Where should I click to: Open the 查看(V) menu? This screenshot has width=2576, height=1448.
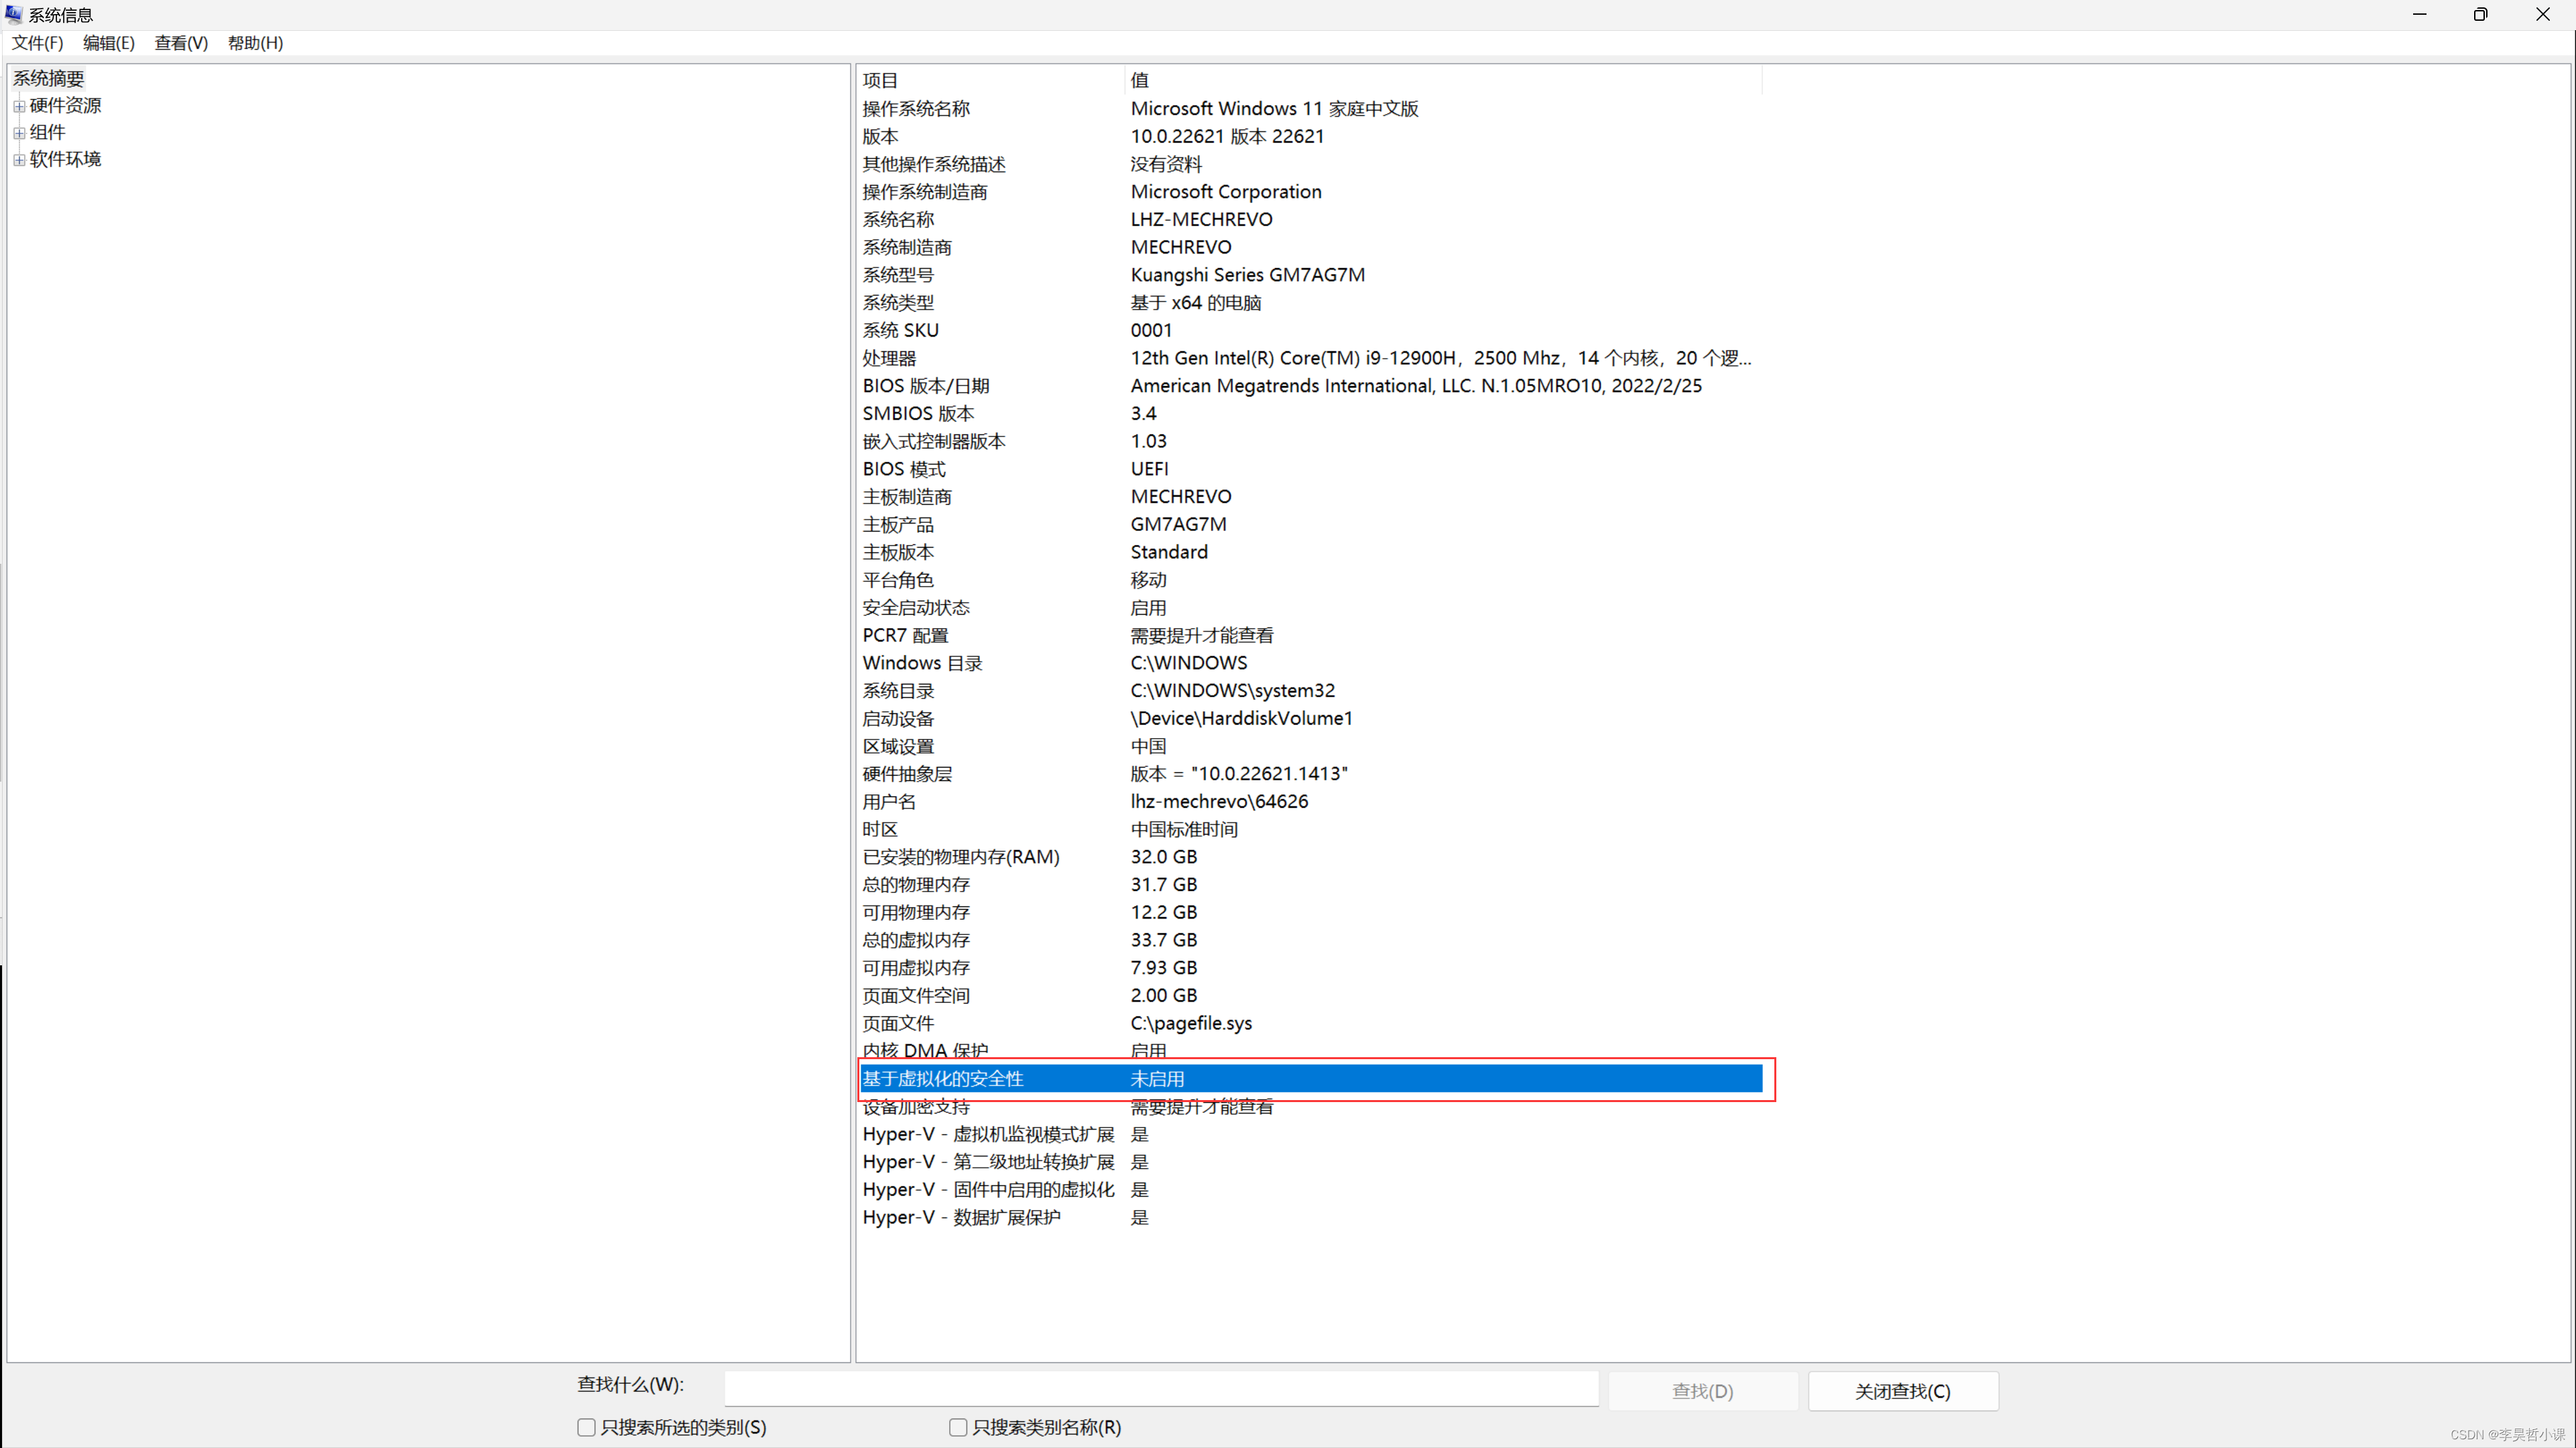click(x=181, y=43)
